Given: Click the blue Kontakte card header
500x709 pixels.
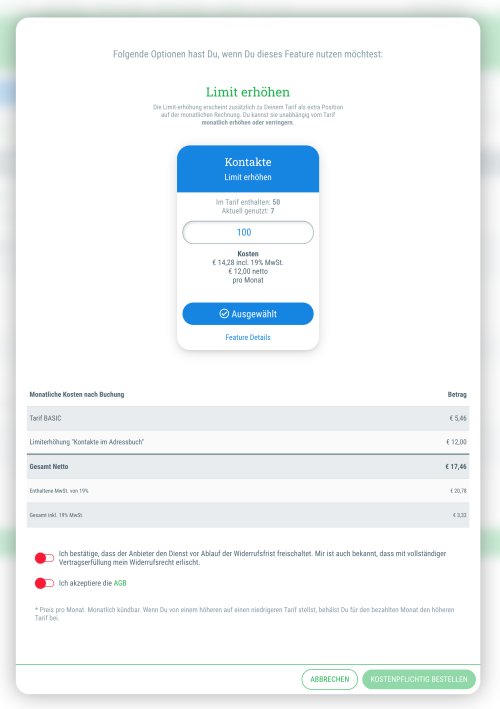Looking at the screenshot, I should 248,169.
